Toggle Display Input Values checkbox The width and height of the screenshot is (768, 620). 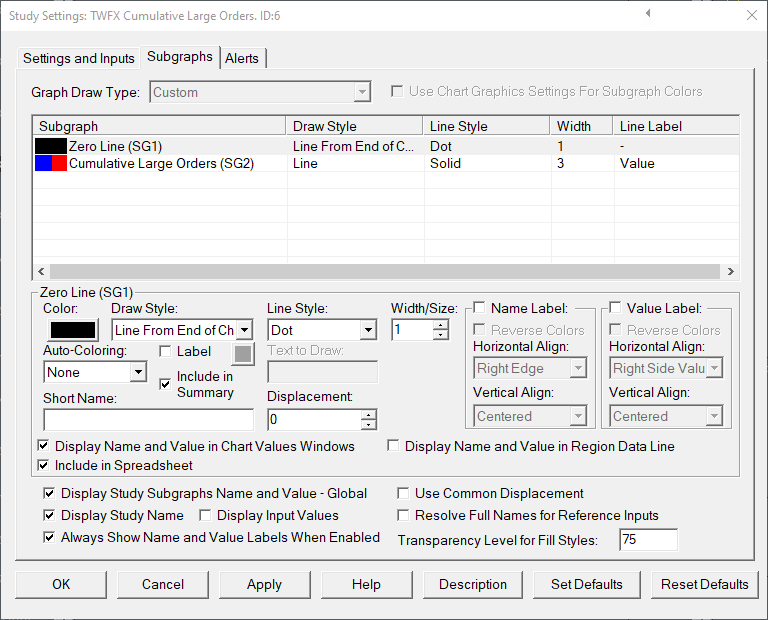click(205, 516)
